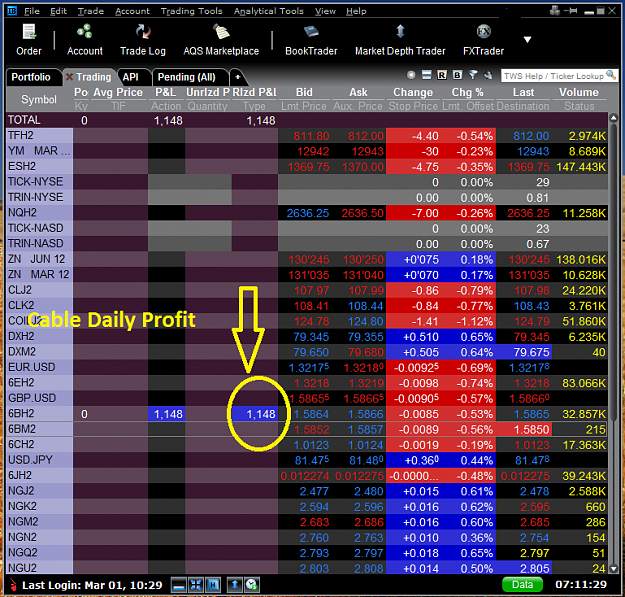Open Market Depth Trader
This screenshot has width=625, height=597.
400,39
